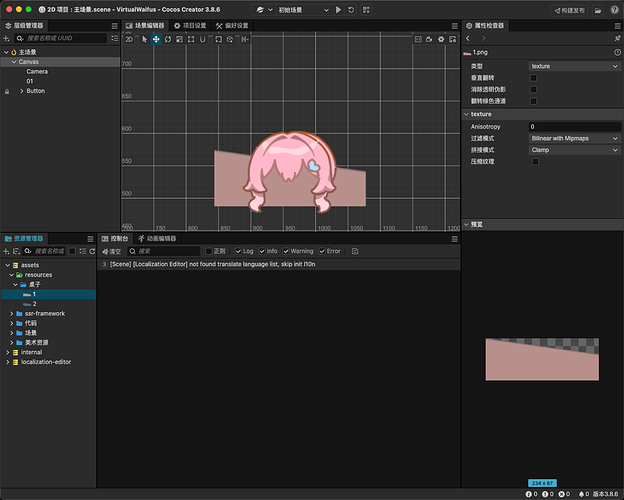Select the Camera node in hierarchy

[x=37, y=72]
